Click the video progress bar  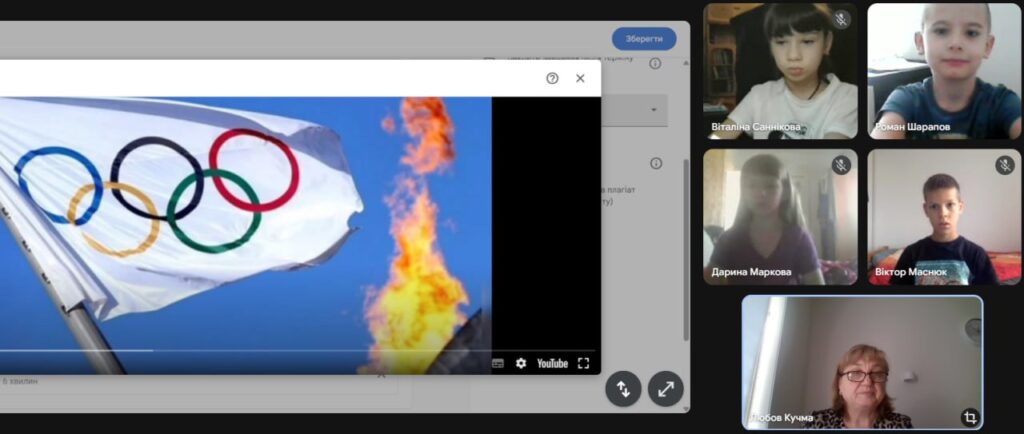tap(297, 350)
